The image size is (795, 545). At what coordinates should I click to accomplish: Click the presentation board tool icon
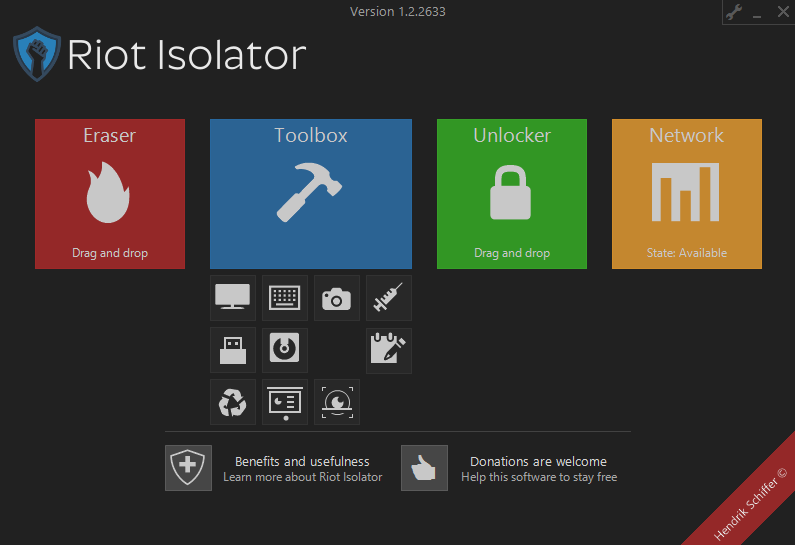(x=285, y=402)
